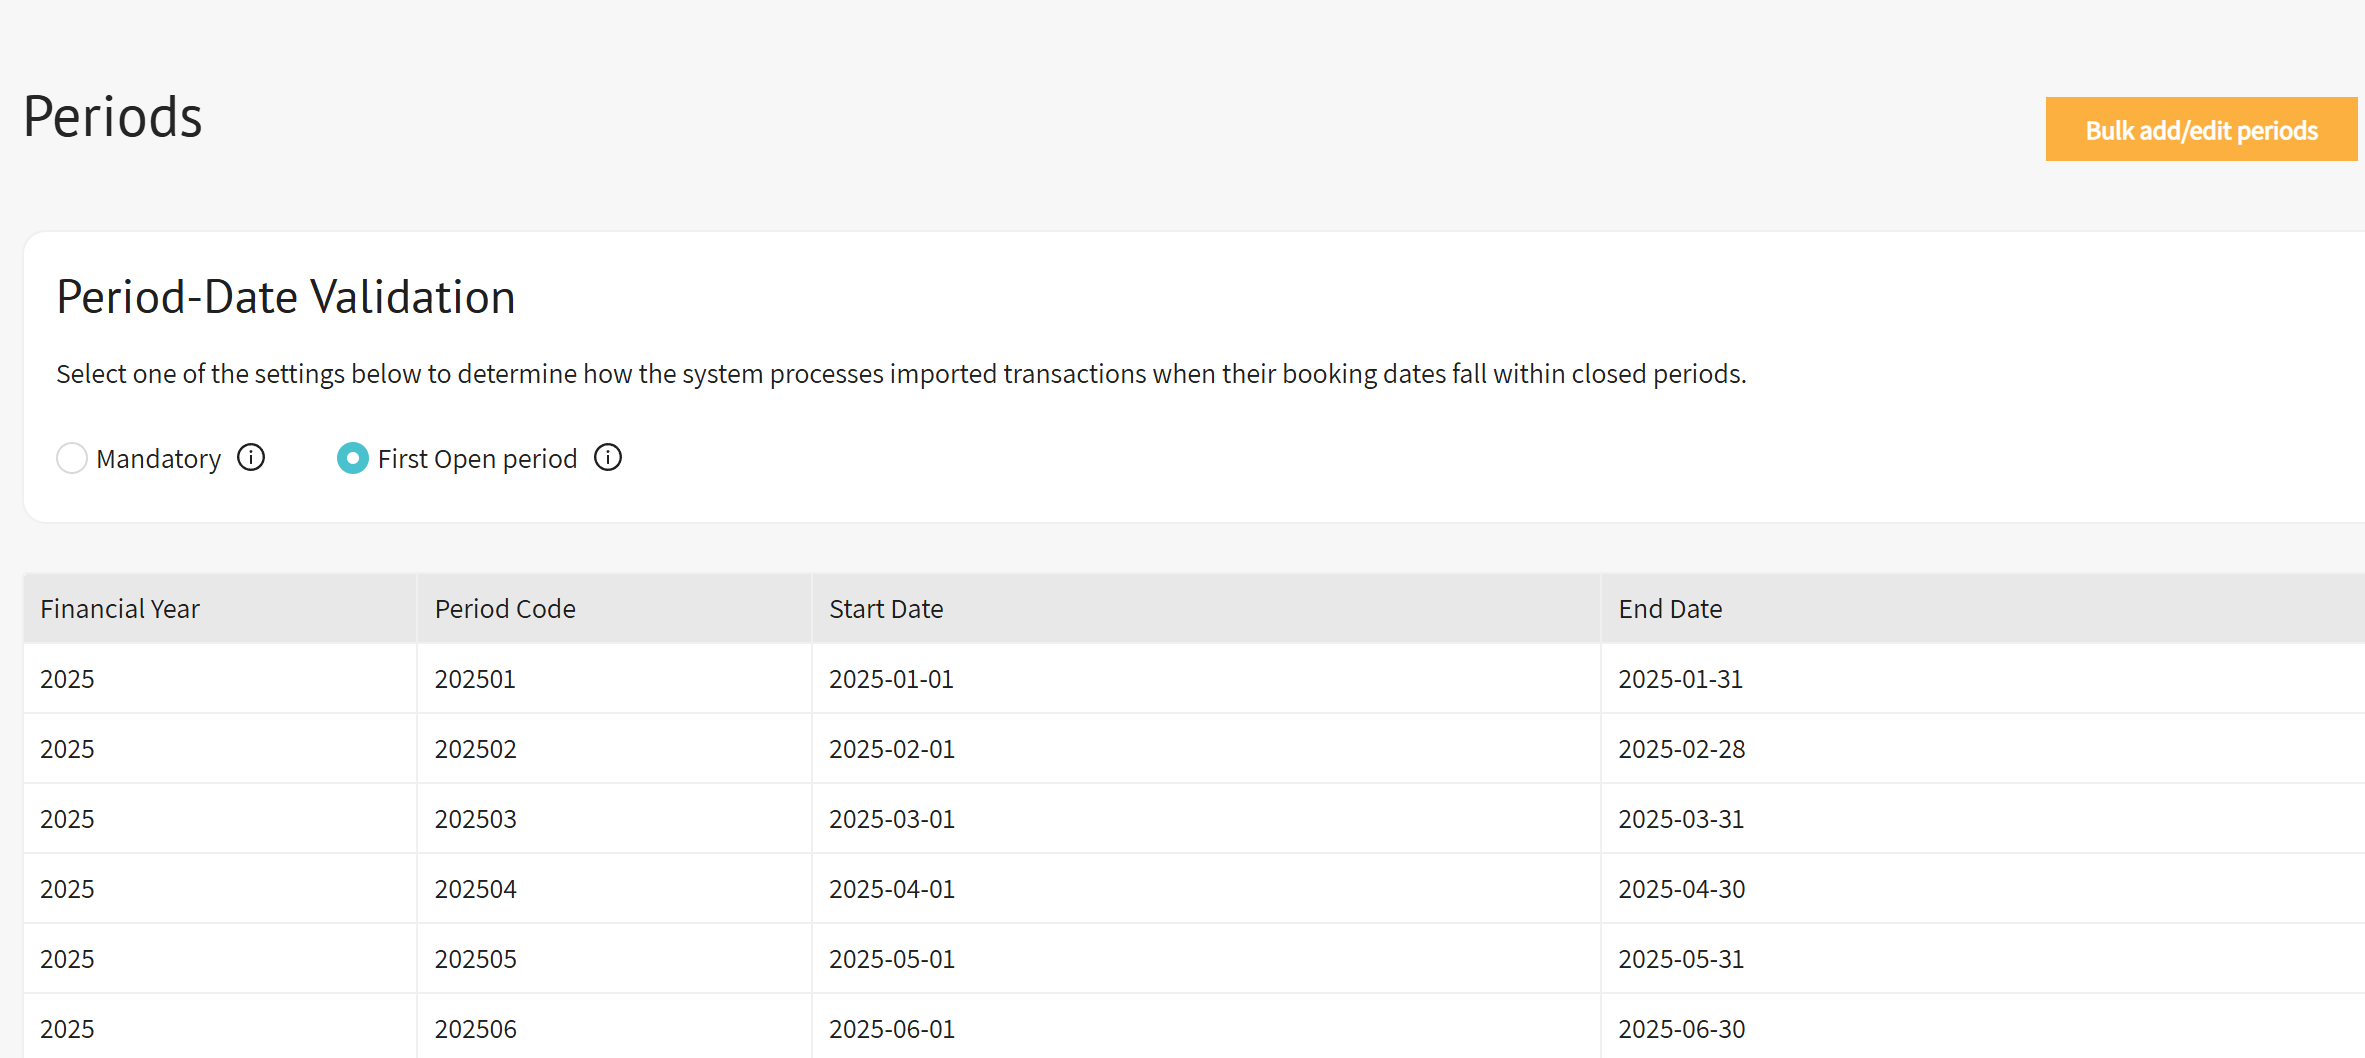This screenshot has width=2365, height=1058.
Task: Select period code 202501 cell
Action: pos(475,679)
